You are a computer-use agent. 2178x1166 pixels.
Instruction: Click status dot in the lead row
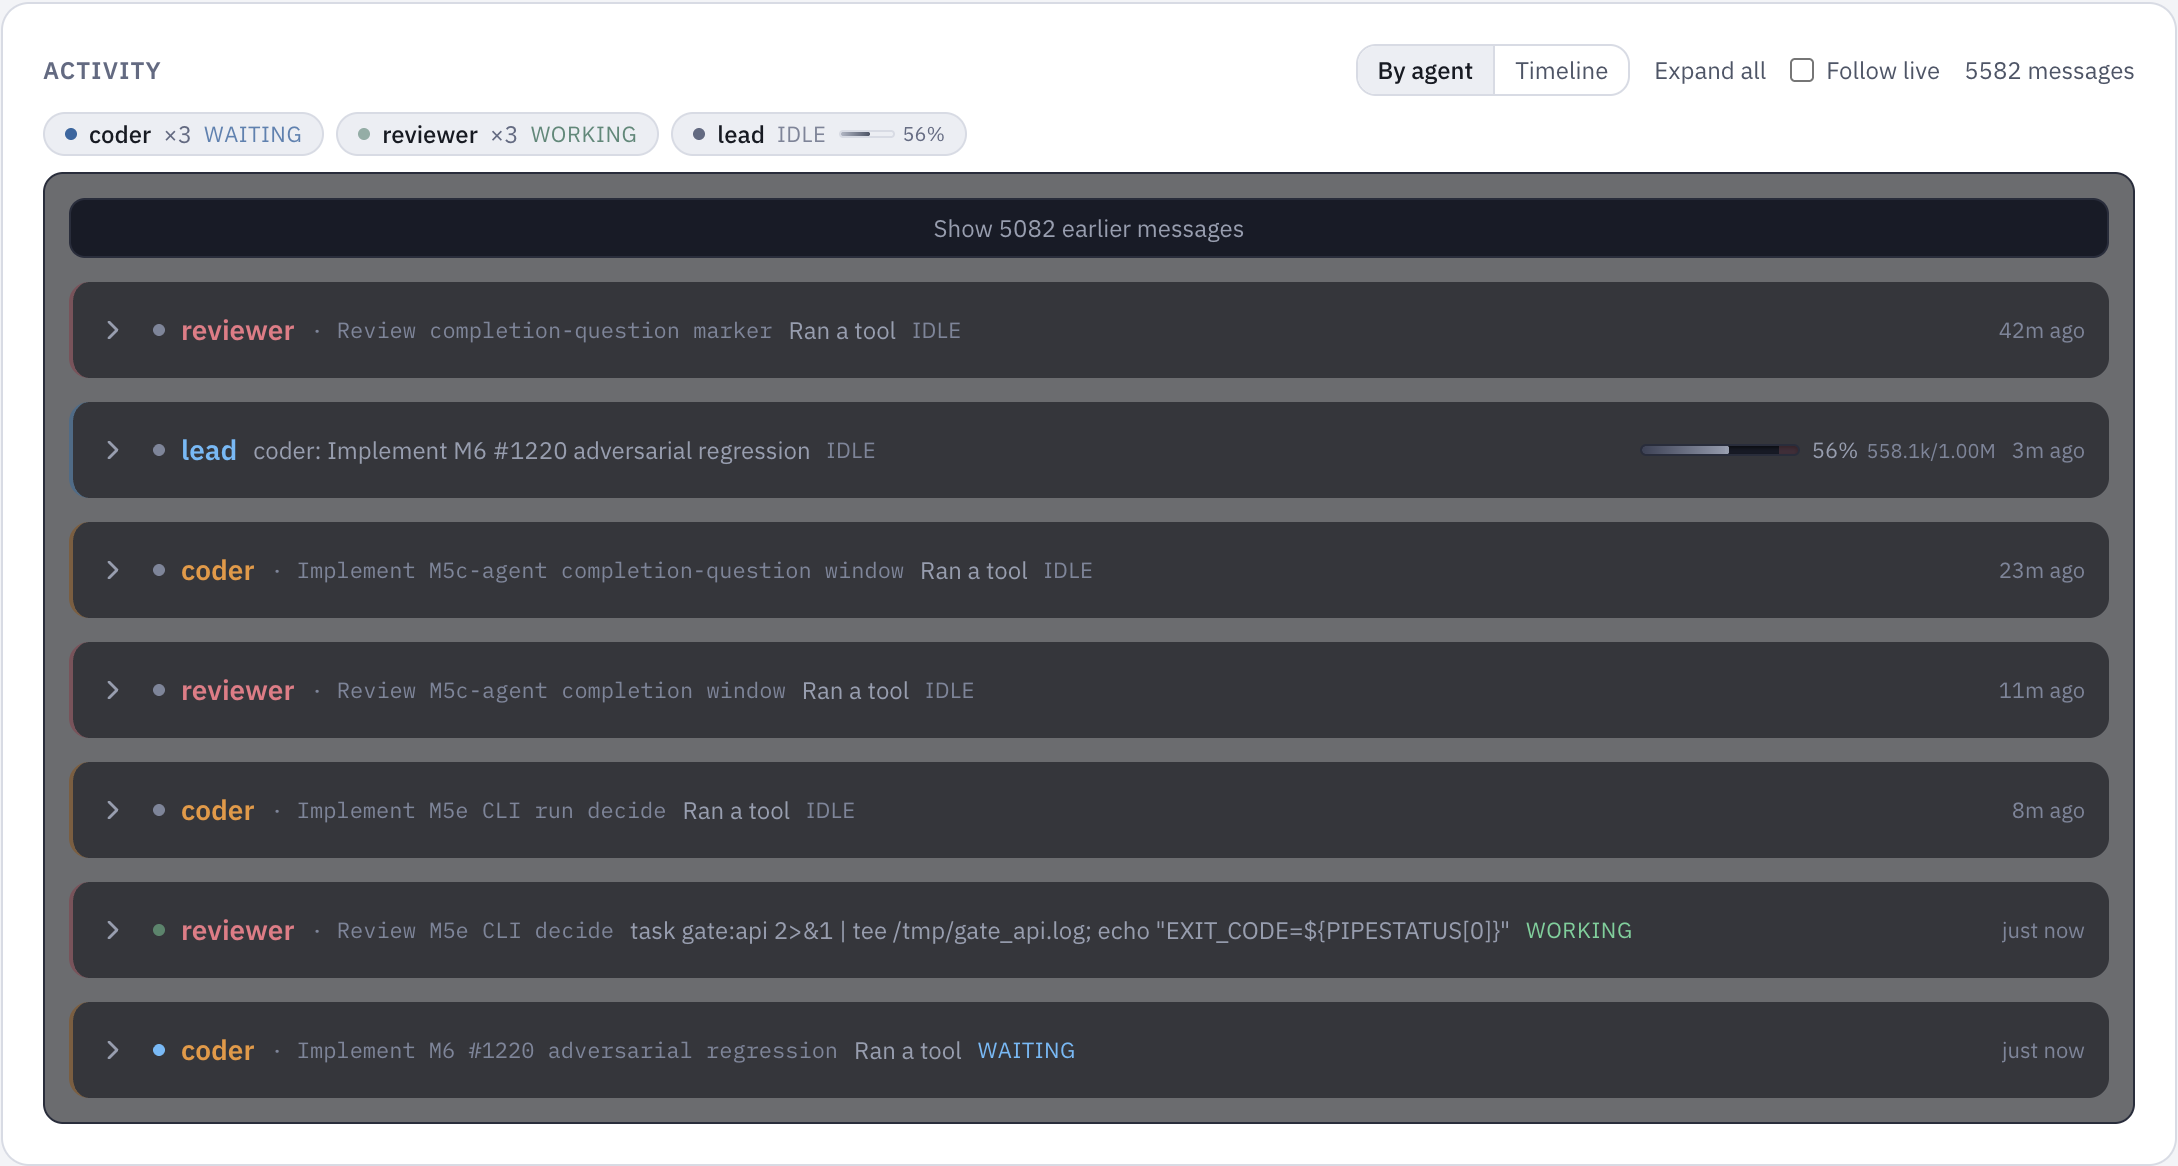[x=159, y=450]
